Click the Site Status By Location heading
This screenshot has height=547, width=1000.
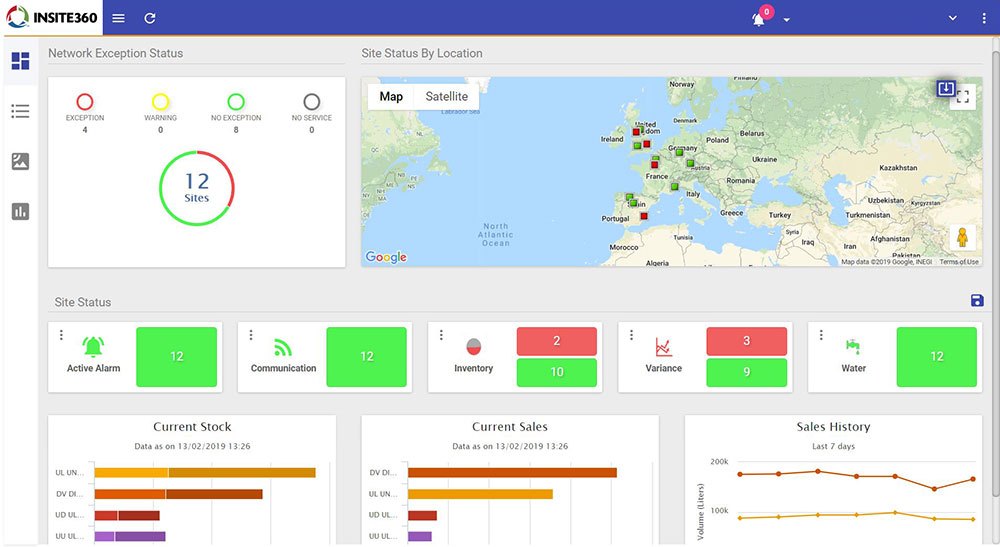pyautogui.click(x=422, y=54)
